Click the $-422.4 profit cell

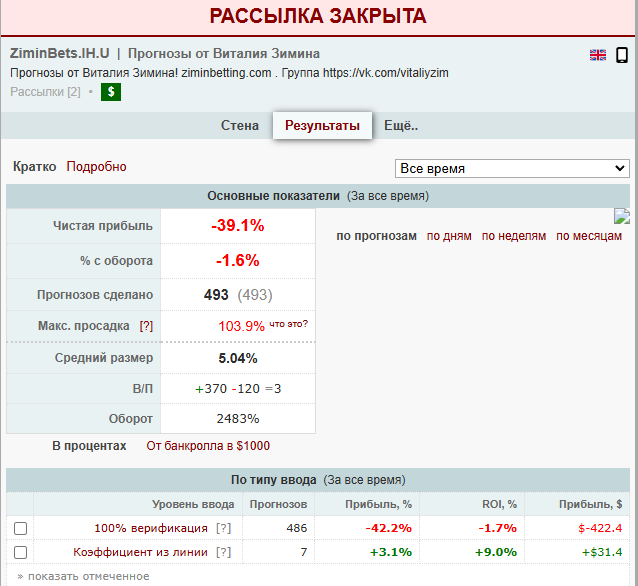coord(600,528)
